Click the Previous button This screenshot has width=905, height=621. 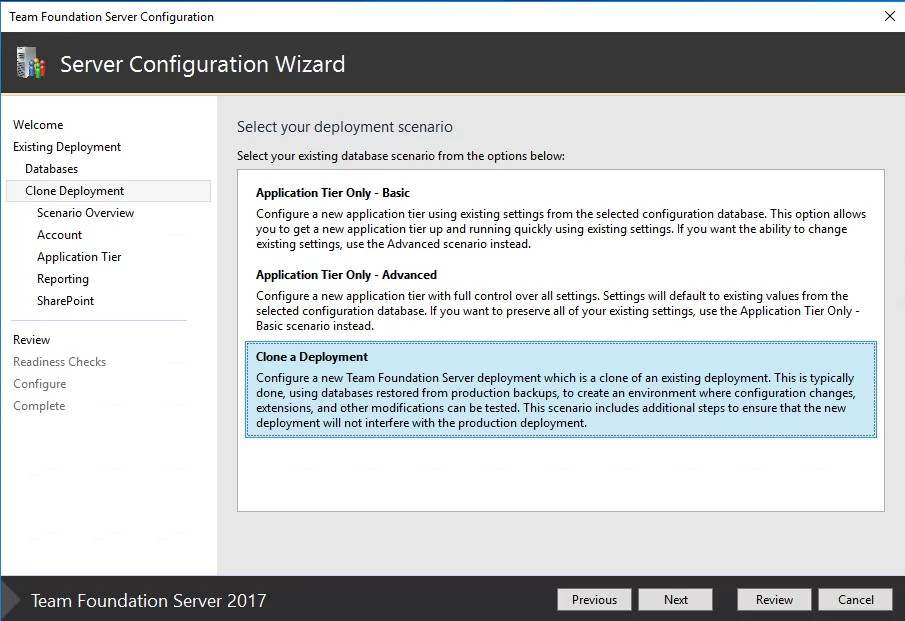point(594,600)
